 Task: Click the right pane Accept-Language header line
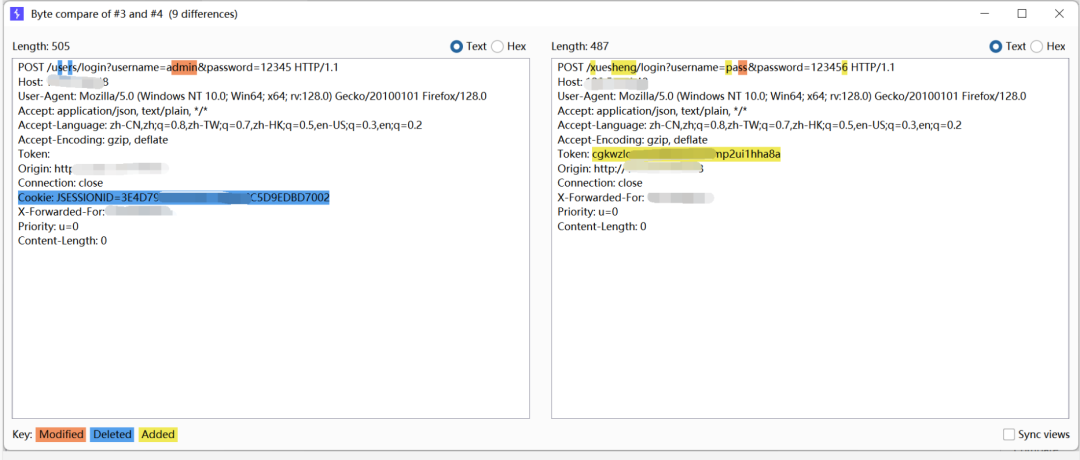[759, 125]
